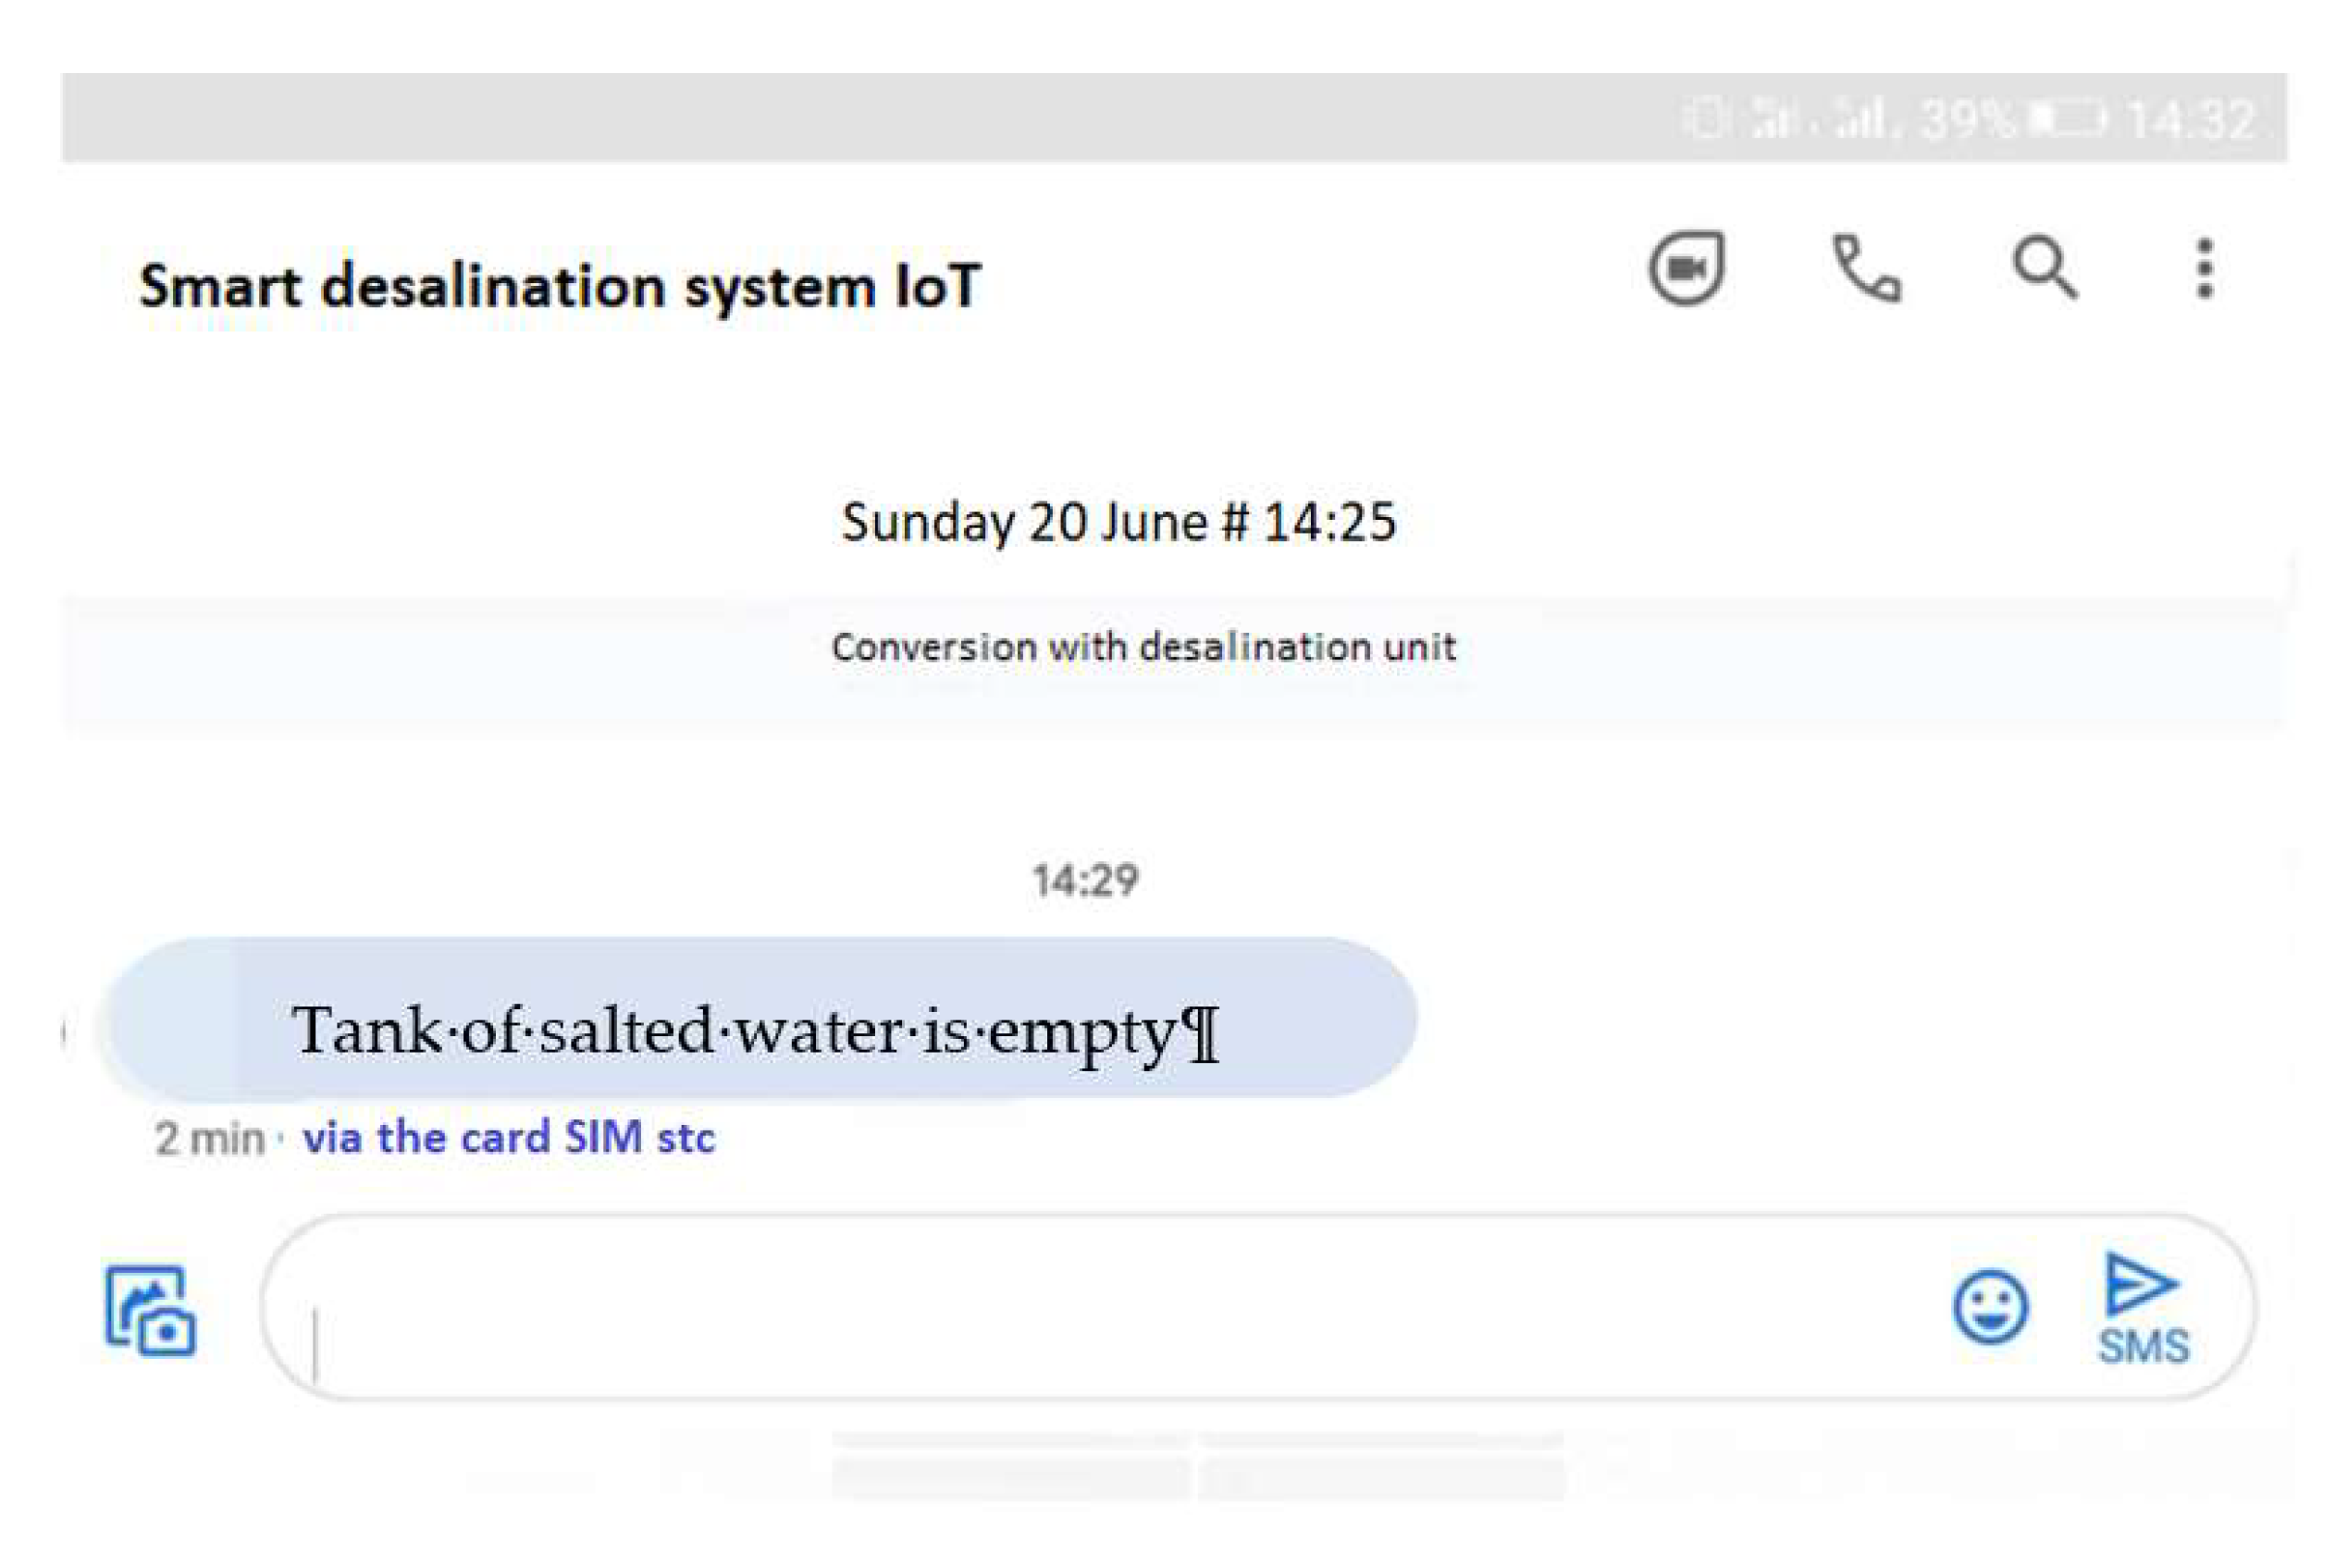This screenshot has height=1568, width=2348.
Task: Open the attach photo gallery icon
Action: coord(150,1310)
